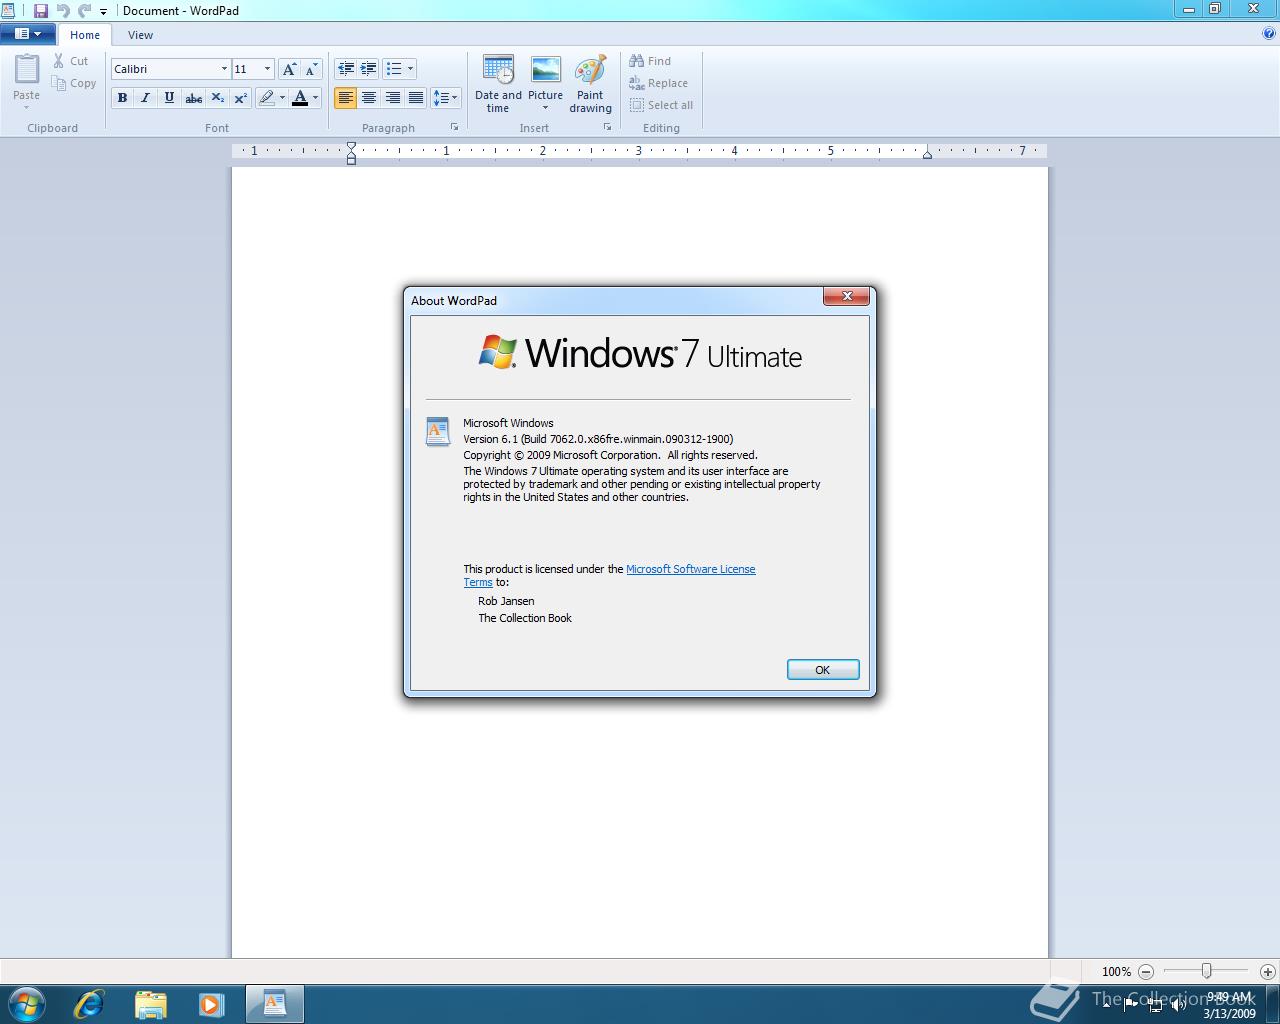Image resolution: width=1280 pixels, height=1024 pixels.
Task: Click the Redo icon in title bar
Action: click(x=84, y=10)
